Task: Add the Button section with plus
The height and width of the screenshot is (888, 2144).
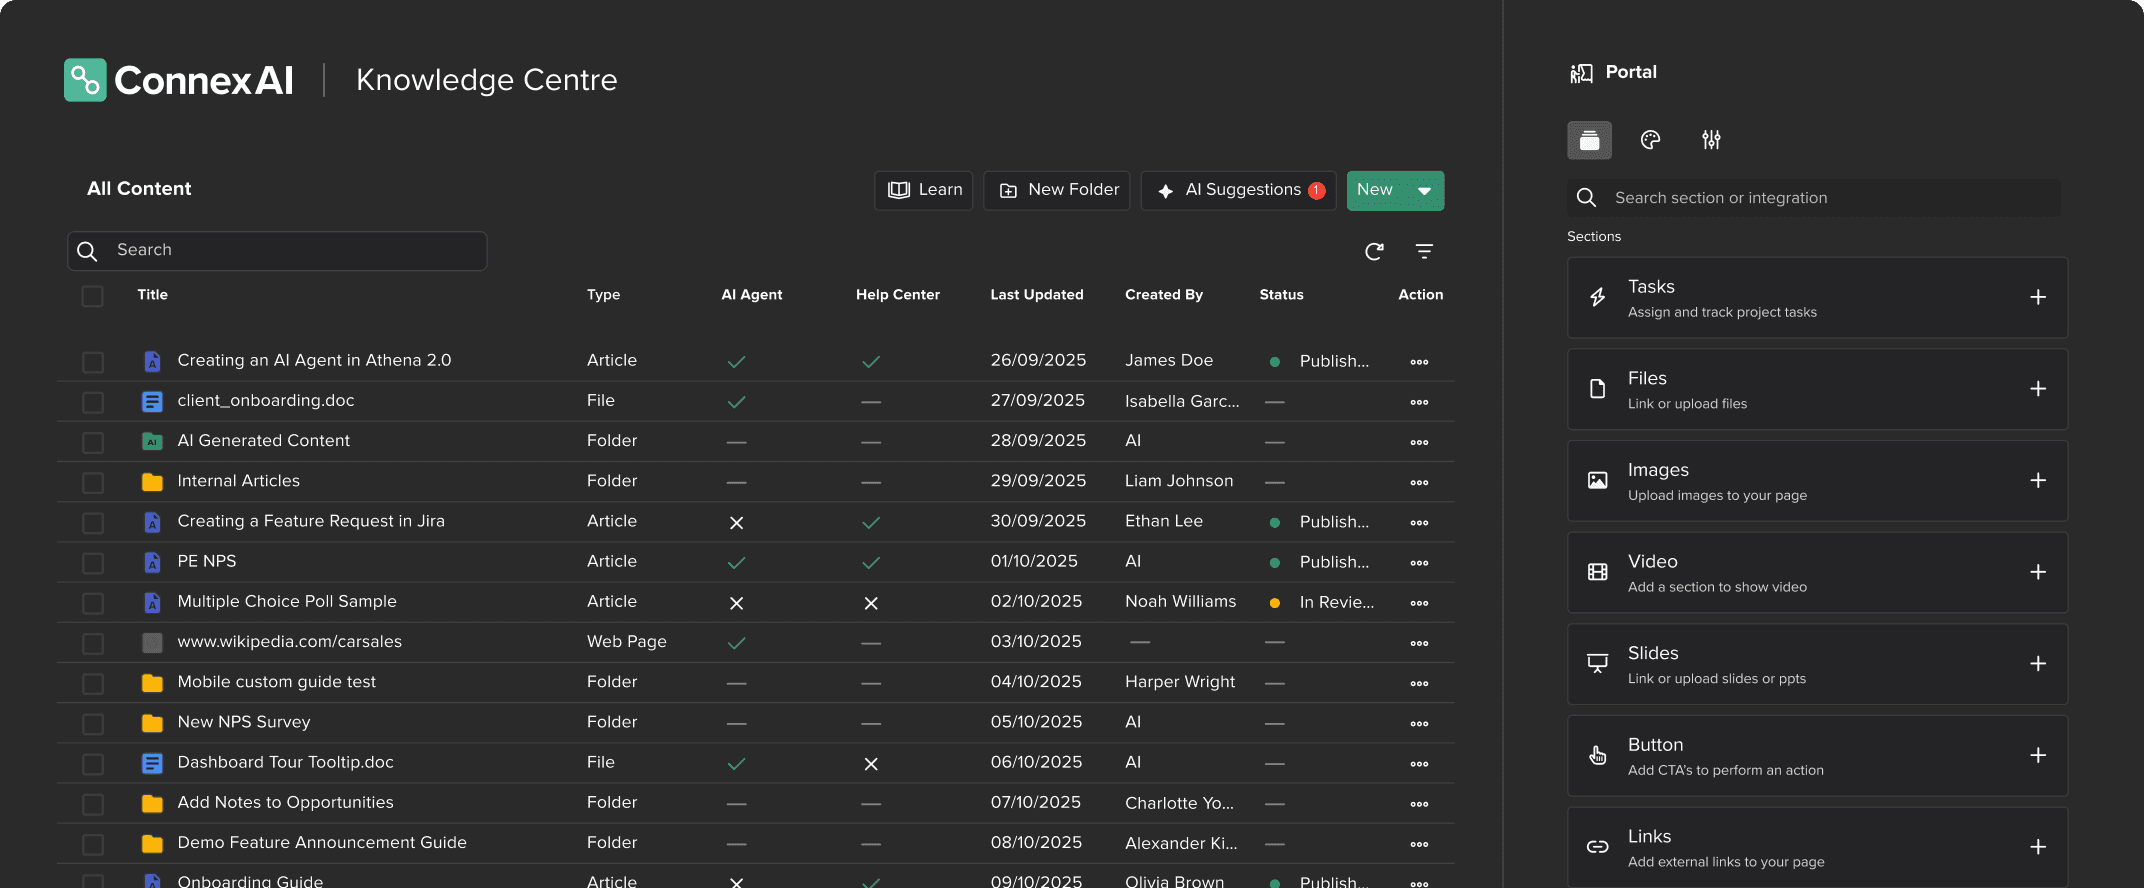Action: (x=2038, y=755)
